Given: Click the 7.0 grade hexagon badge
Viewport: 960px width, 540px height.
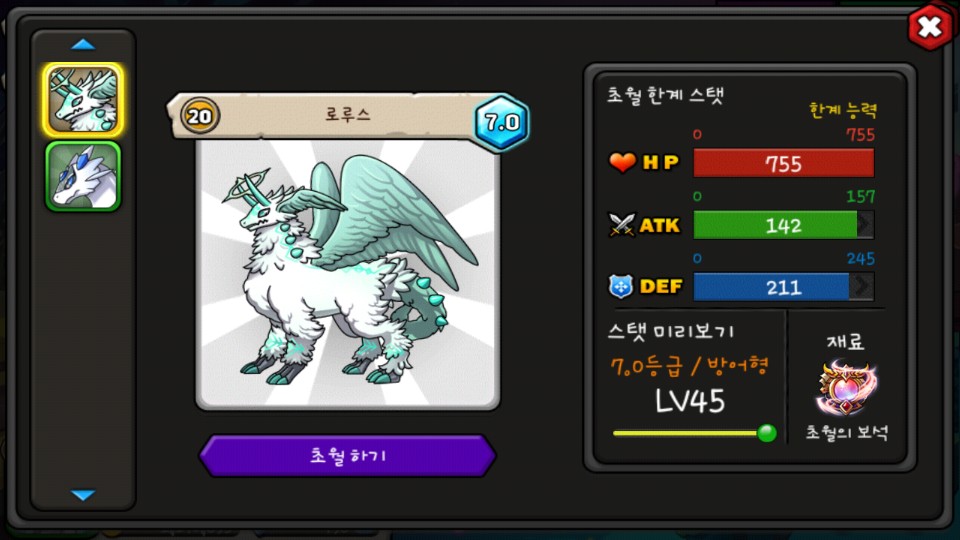Looking at the screenshot, I should 502,122.
